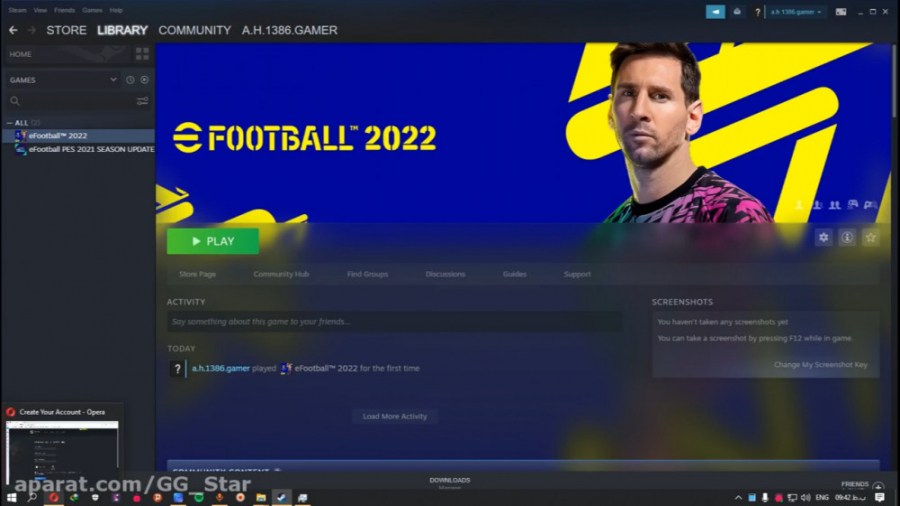900x506 pixels.
Task: Click the PowerPoint taskbar icon
Action: pyautogui.click(x=157, y=498)
